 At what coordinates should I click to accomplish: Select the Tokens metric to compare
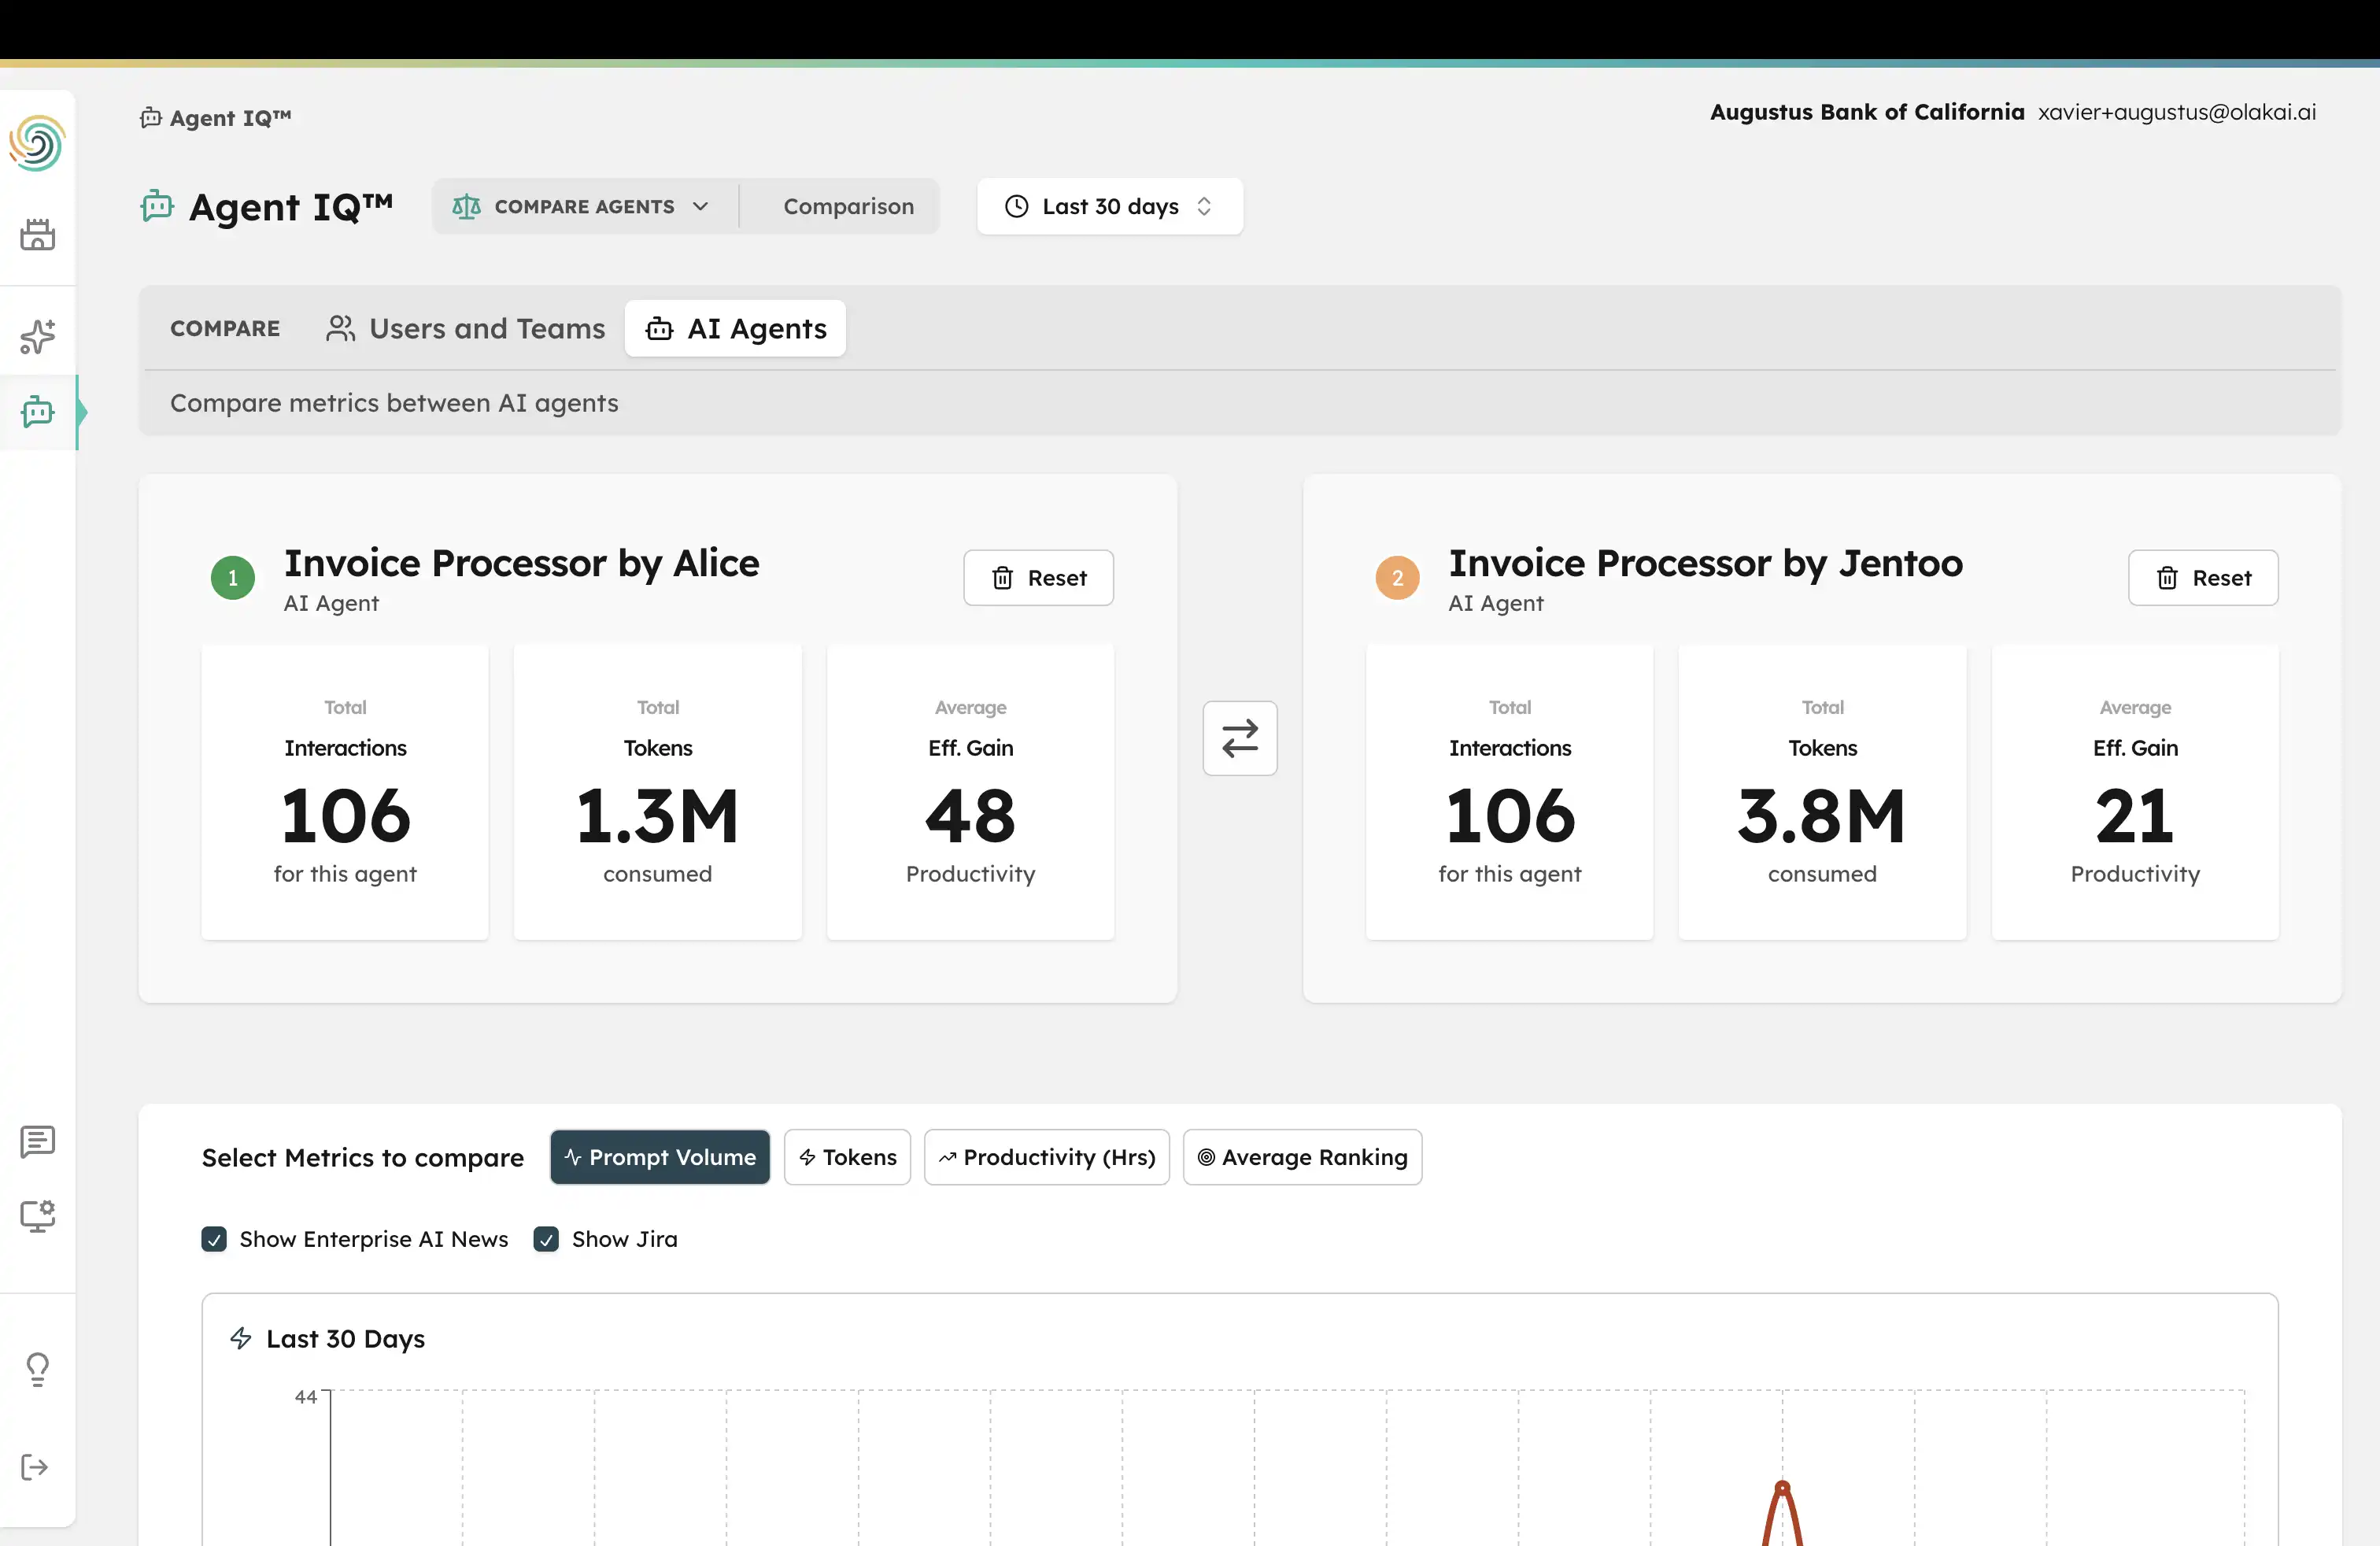click(x=847, y=1157)
